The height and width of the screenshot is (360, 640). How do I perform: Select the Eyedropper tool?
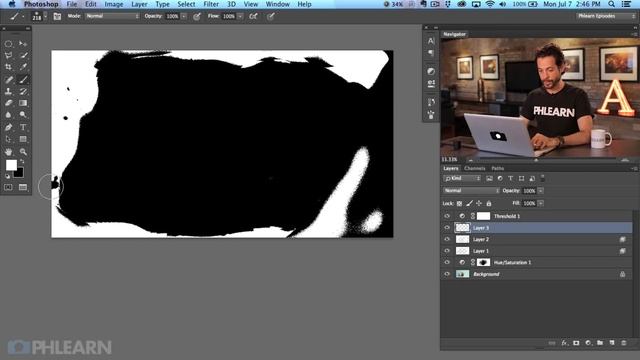23,67
